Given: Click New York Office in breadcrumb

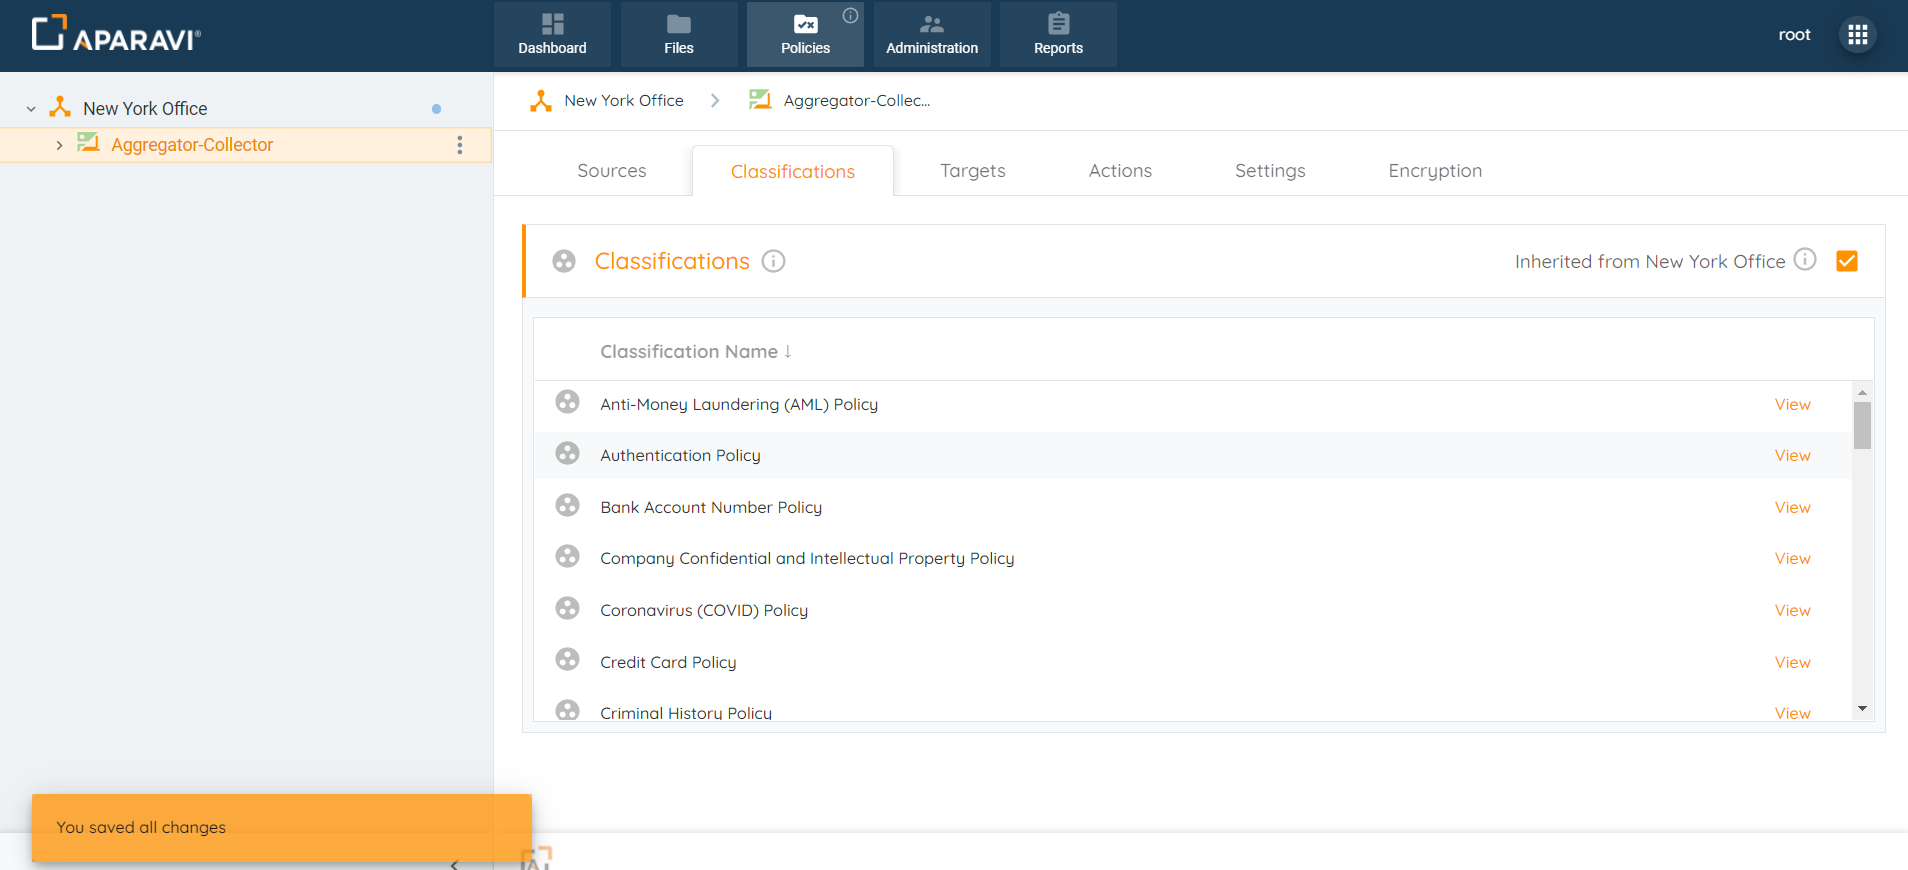Looking at the screenshot, I should coord(623,101).
